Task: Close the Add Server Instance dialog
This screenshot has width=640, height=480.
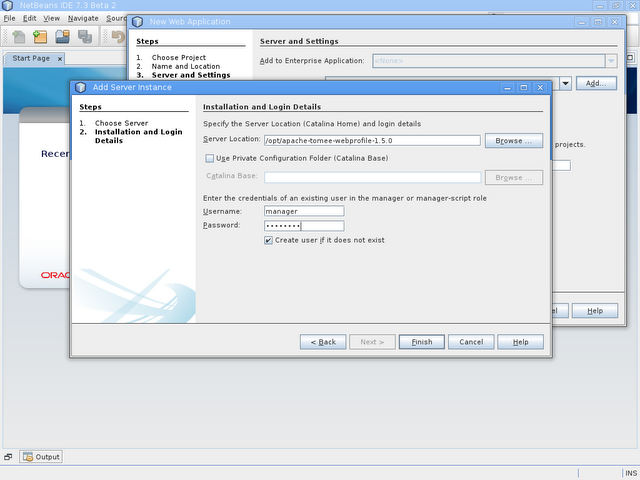Action: 540,87
